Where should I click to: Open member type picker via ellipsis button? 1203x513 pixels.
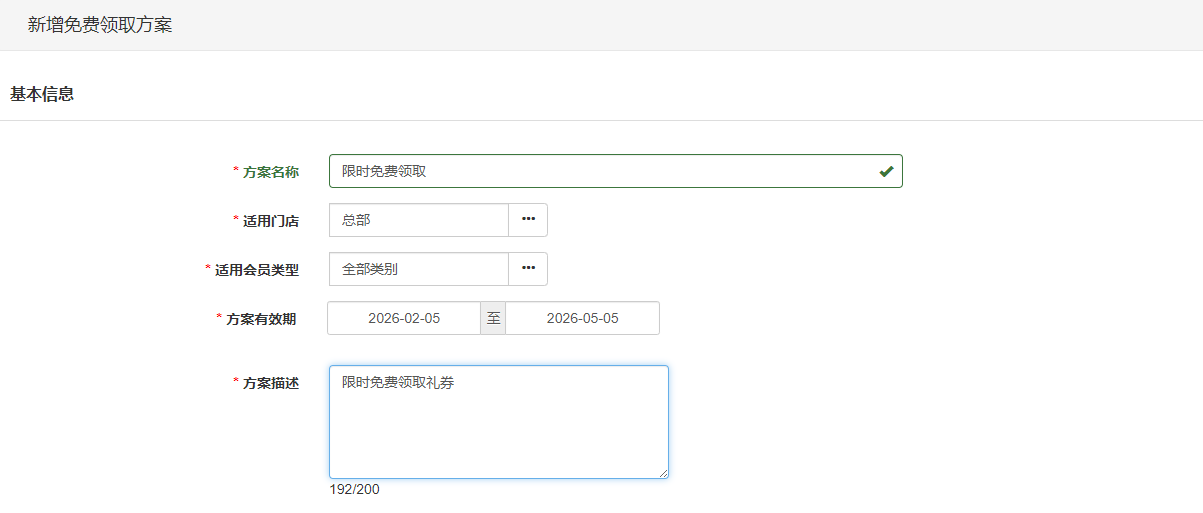click(528, 269)
